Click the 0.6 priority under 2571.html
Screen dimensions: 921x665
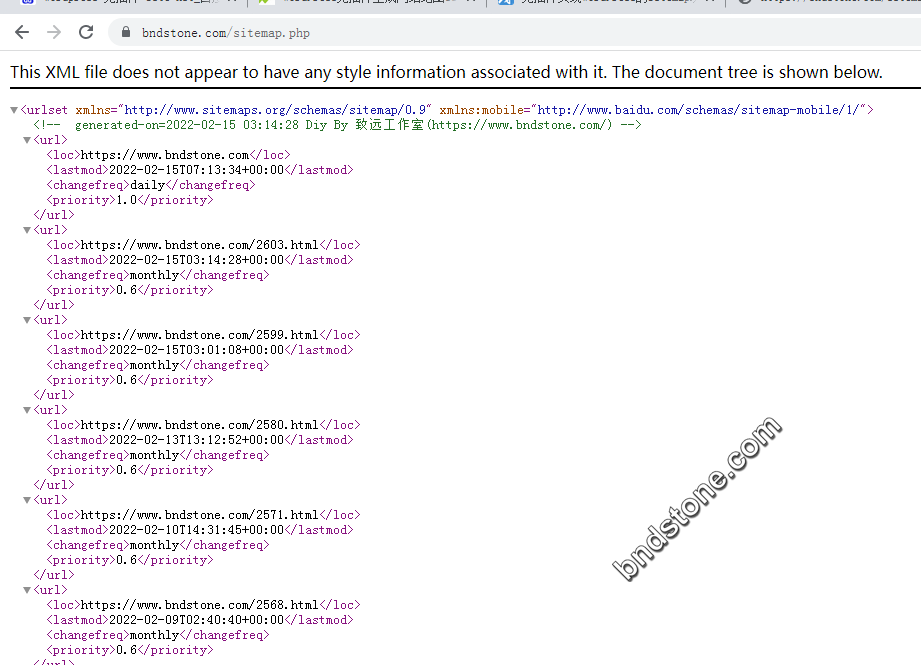pyautogui.click(x=126, y=560)
